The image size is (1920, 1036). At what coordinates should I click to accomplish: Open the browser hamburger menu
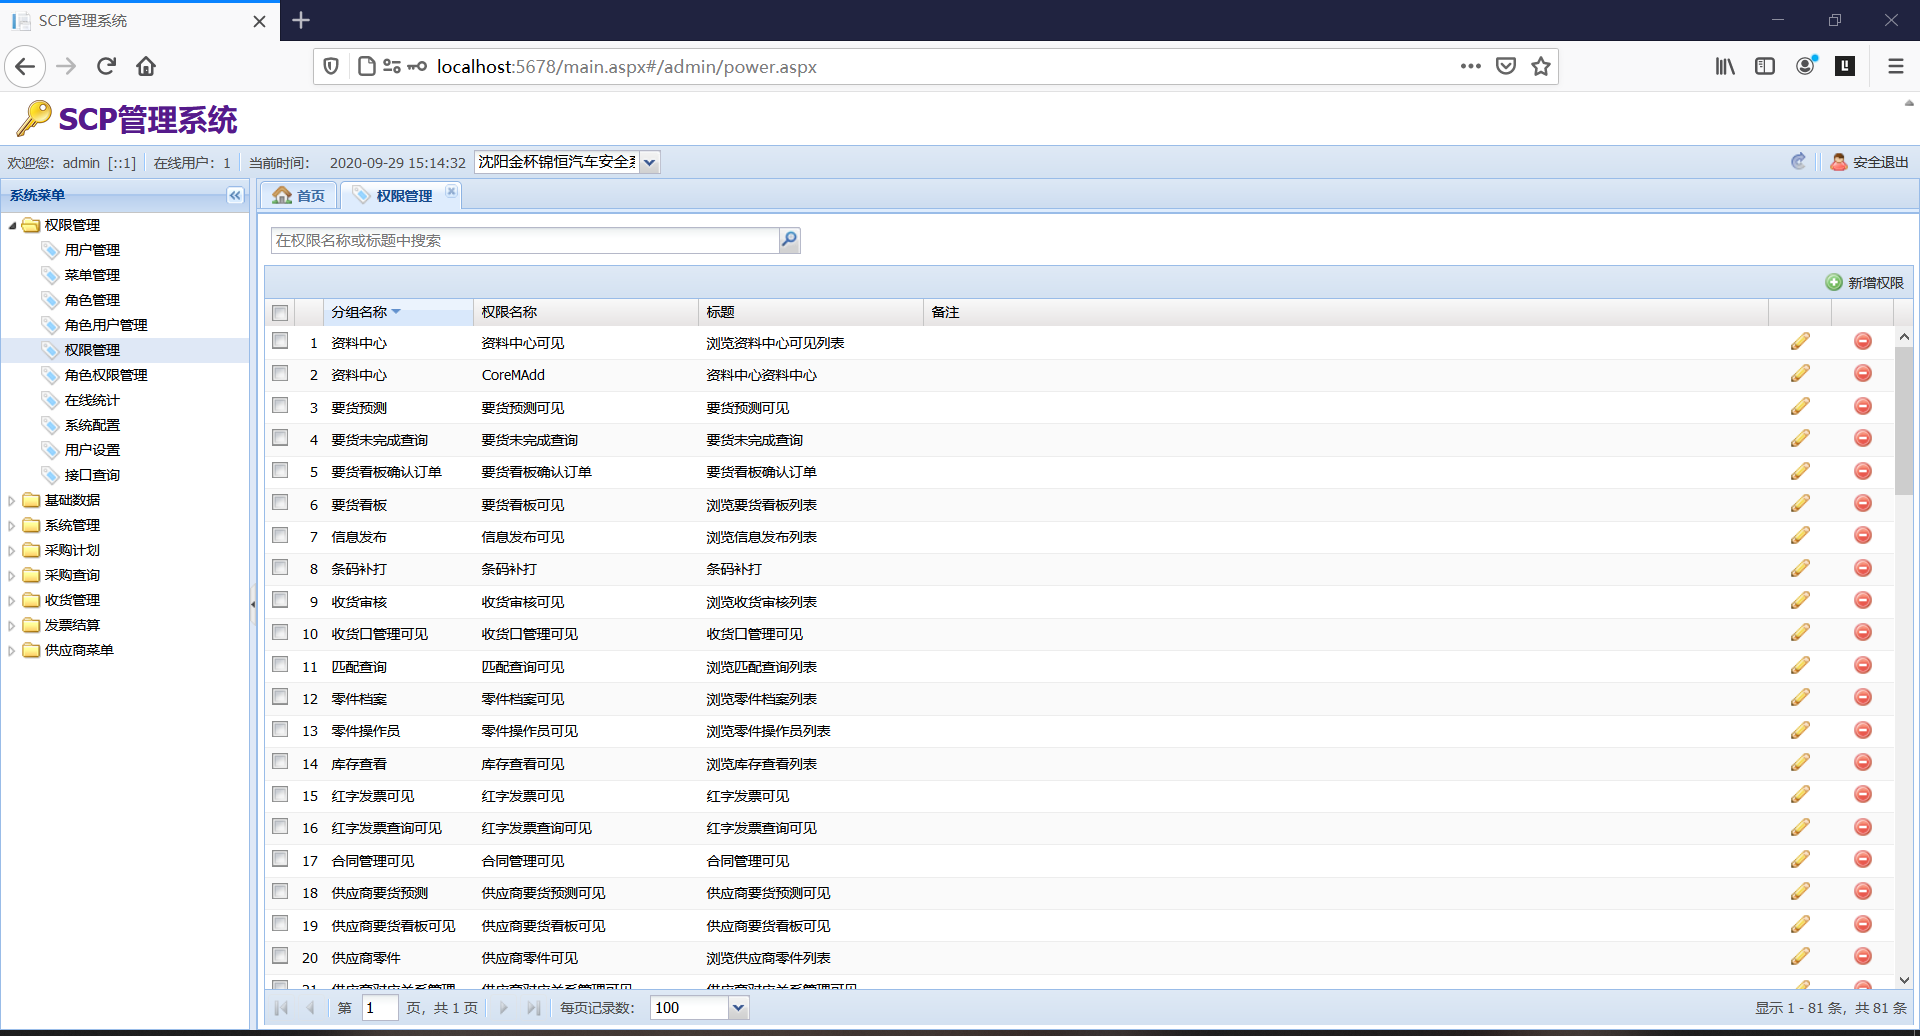1895,66
